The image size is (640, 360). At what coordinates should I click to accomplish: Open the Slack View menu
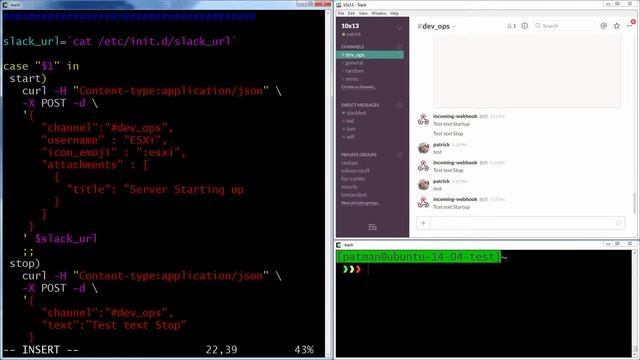tap(363, 13)
